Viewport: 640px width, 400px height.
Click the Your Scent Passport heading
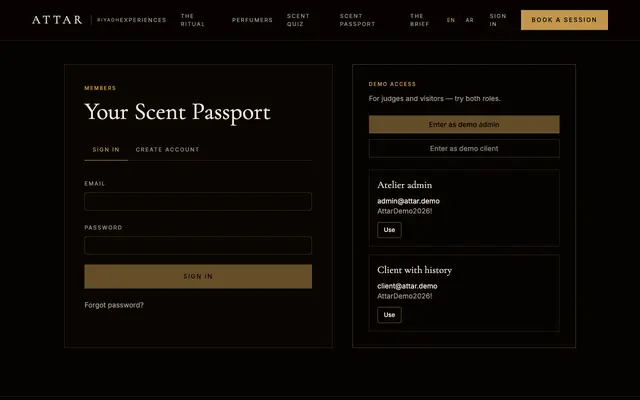177,112
